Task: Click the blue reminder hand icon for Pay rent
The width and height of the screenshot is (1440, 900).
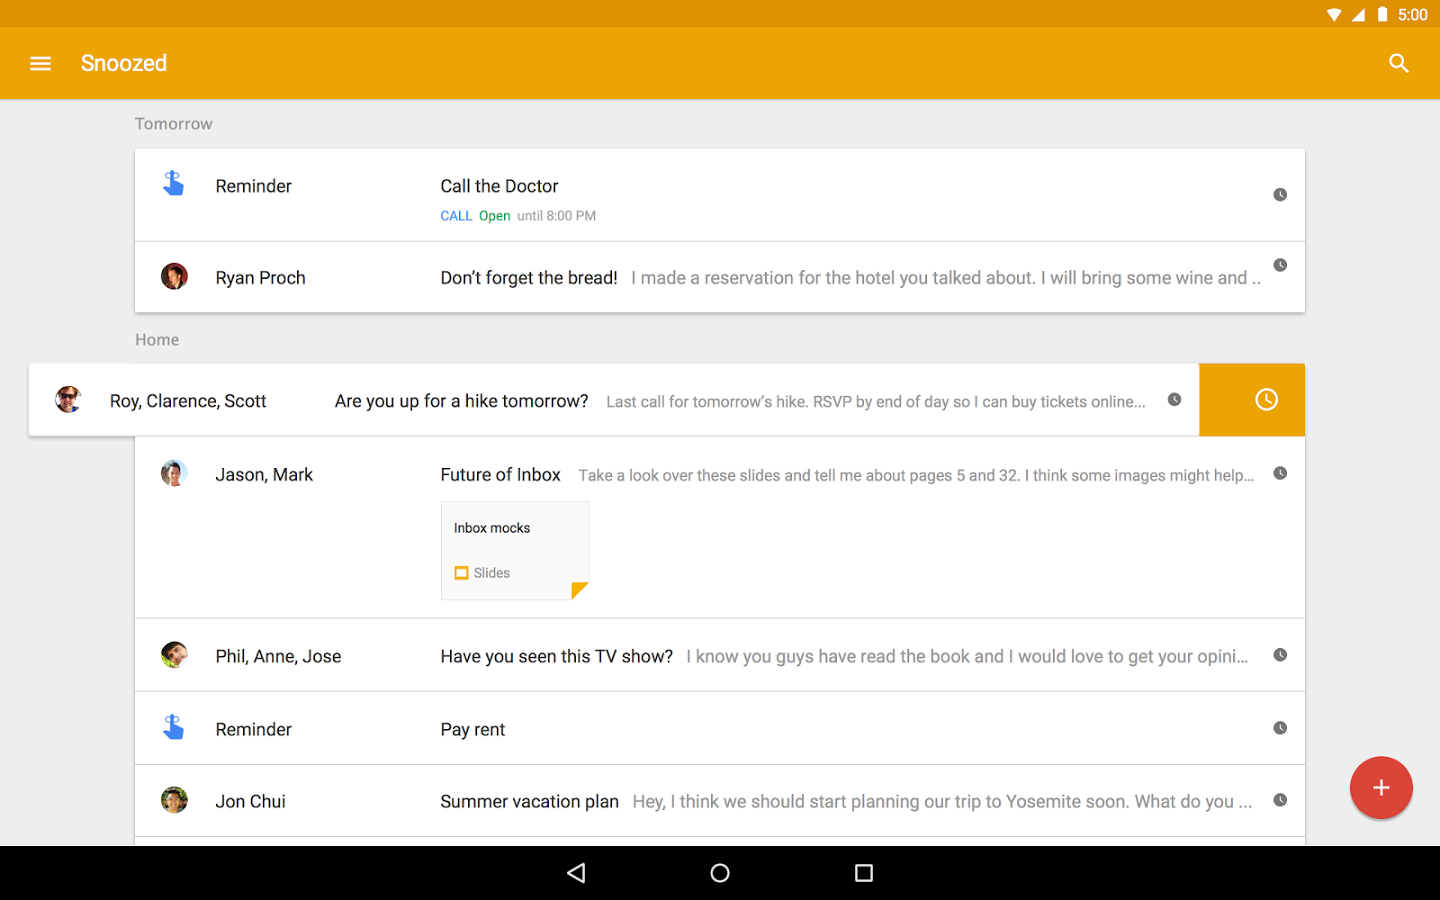Action: click(x=174, y=728)
